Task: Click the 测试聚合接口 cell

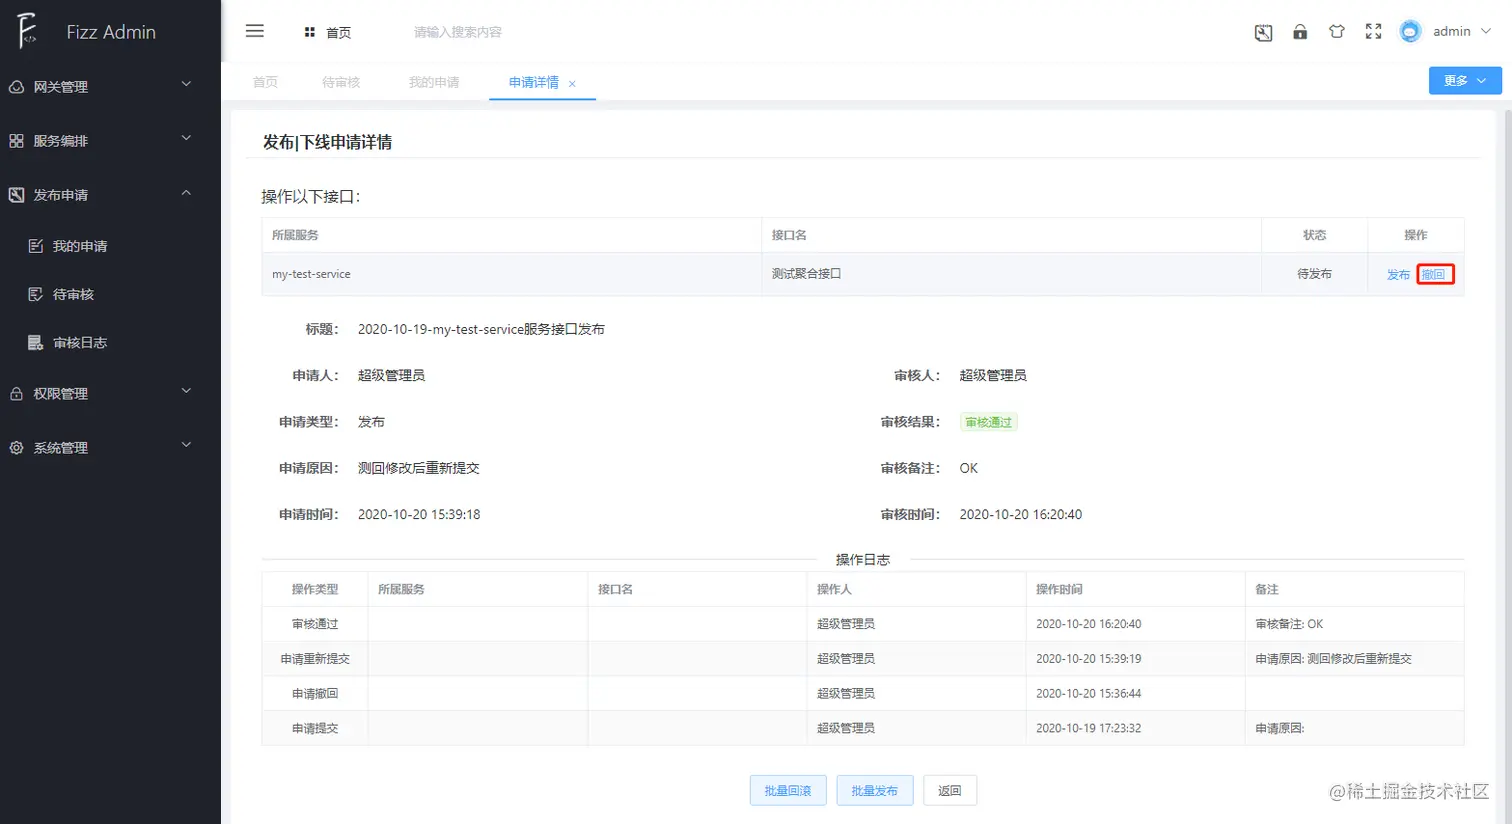Action: click(x=1011, y=274)
